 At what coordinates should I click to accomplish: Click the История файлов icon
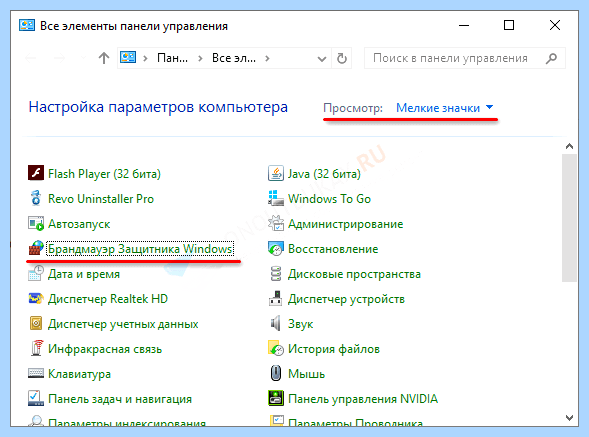pos(276,348)
